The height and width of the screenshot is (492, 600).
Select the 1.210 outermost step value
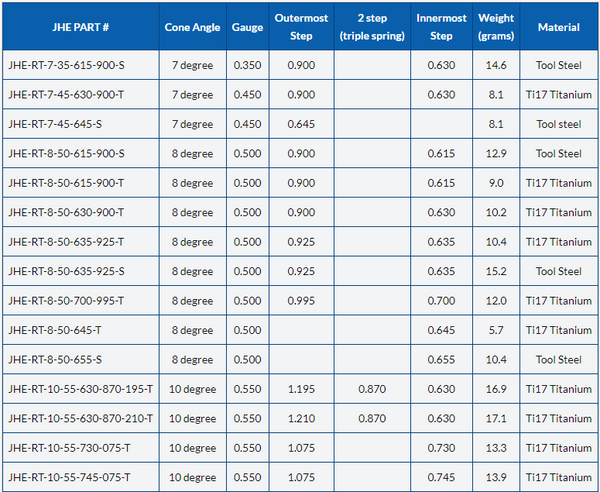[300, 417]
